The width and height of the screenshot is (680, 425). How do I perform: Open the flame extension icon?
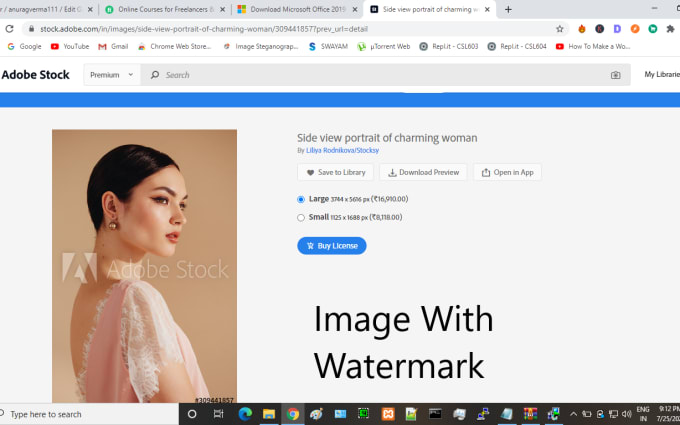[x=582, y=29]
